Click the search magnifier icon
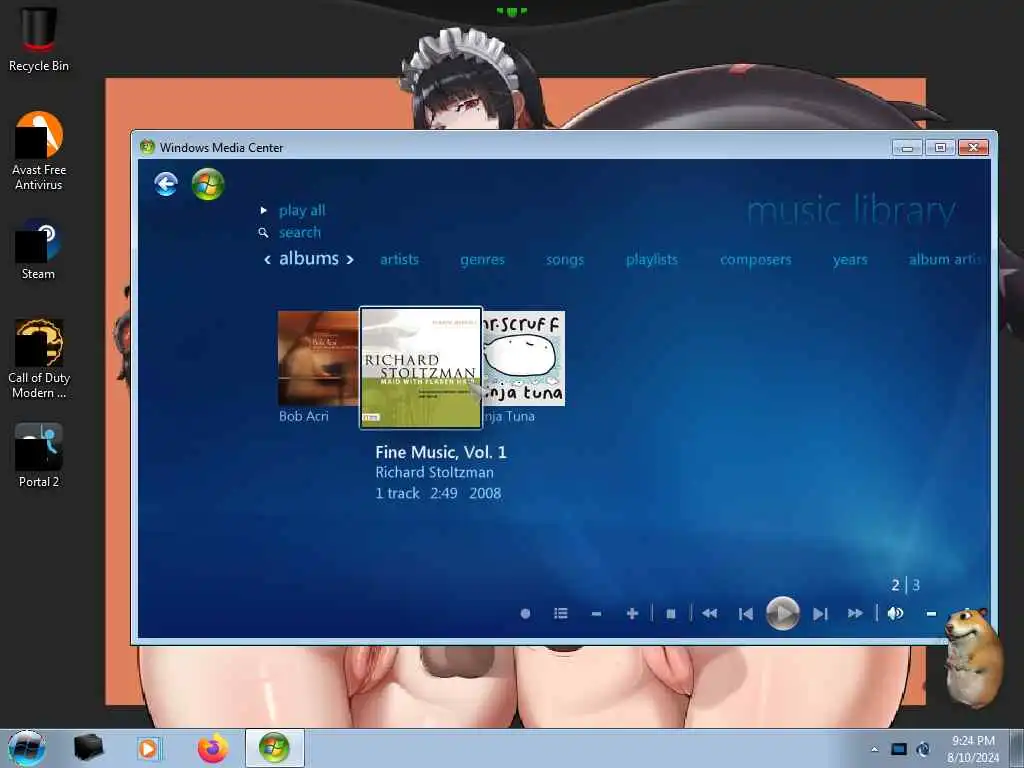Viewport: 1024px width, 768px height. pos(263,232)
